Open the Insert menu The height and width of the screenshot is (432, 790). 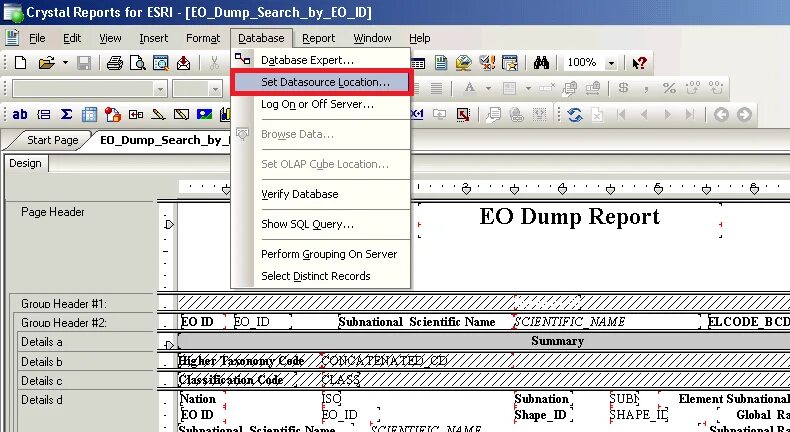tap(154, 38)
